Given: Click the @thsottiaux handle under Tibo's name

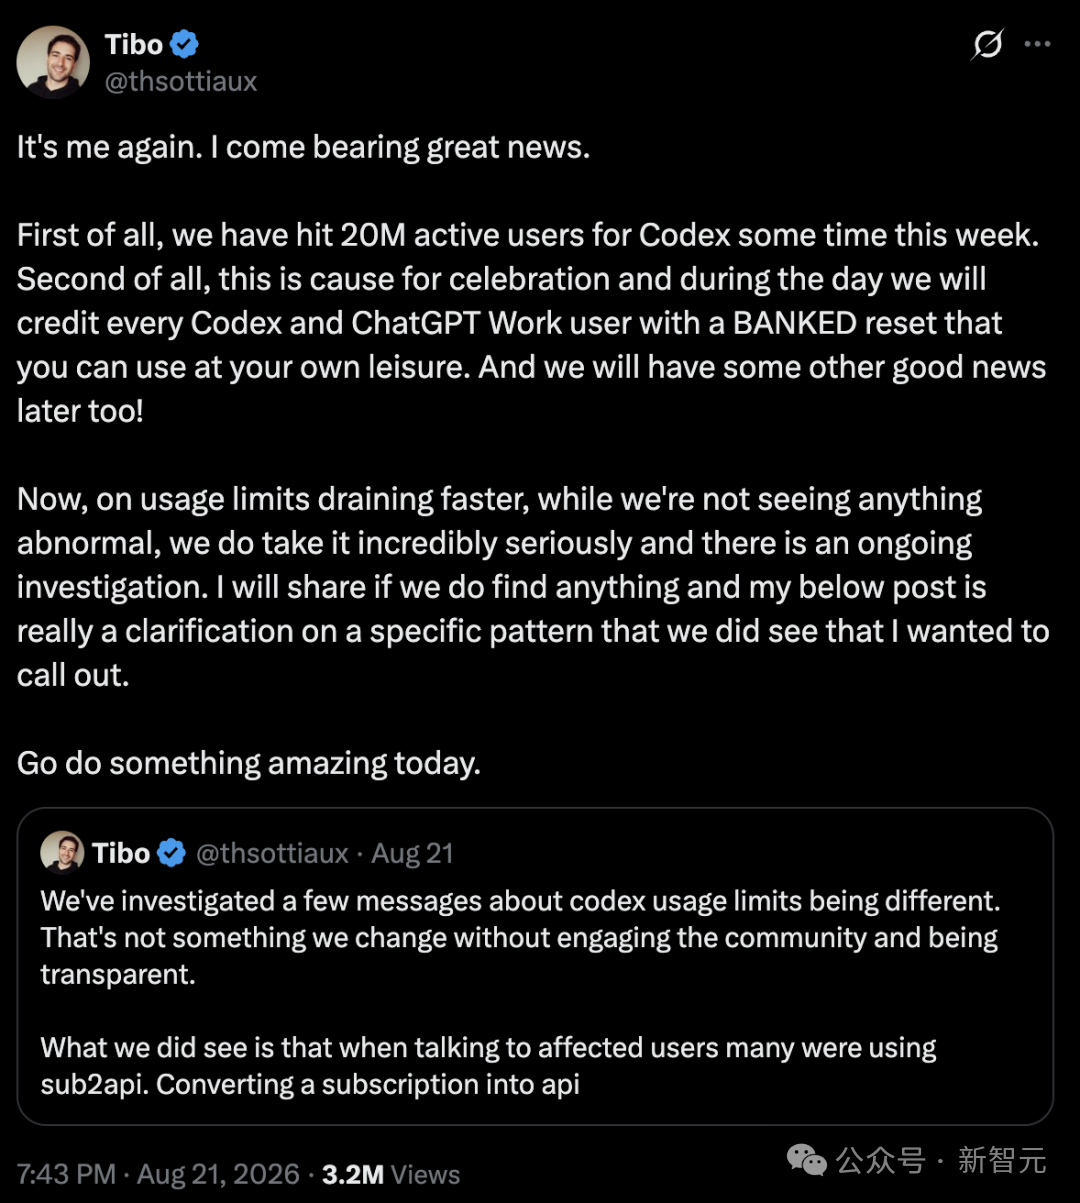Looking at the screenshot, I should click(181, 81).
